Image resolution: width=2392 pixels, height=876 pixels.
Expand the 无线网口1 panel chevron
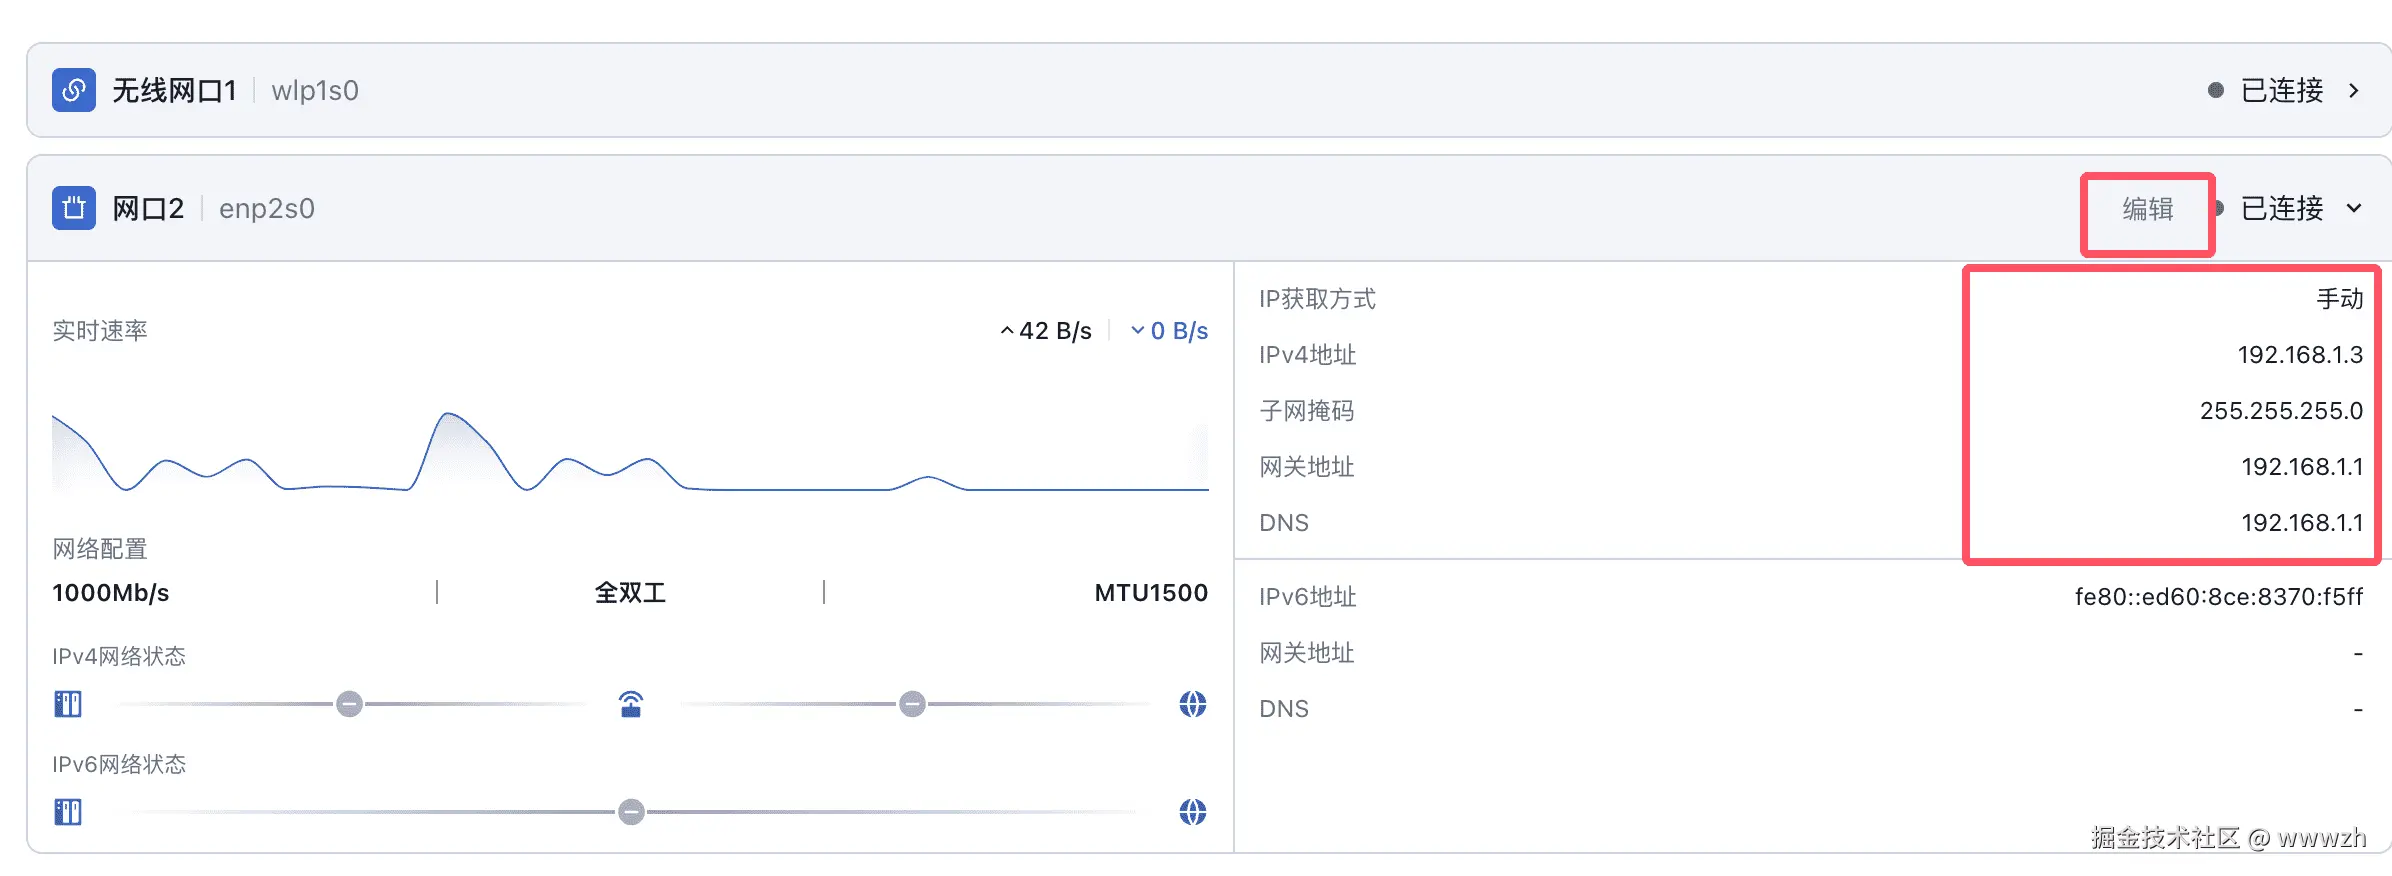tap(2354, 90)
